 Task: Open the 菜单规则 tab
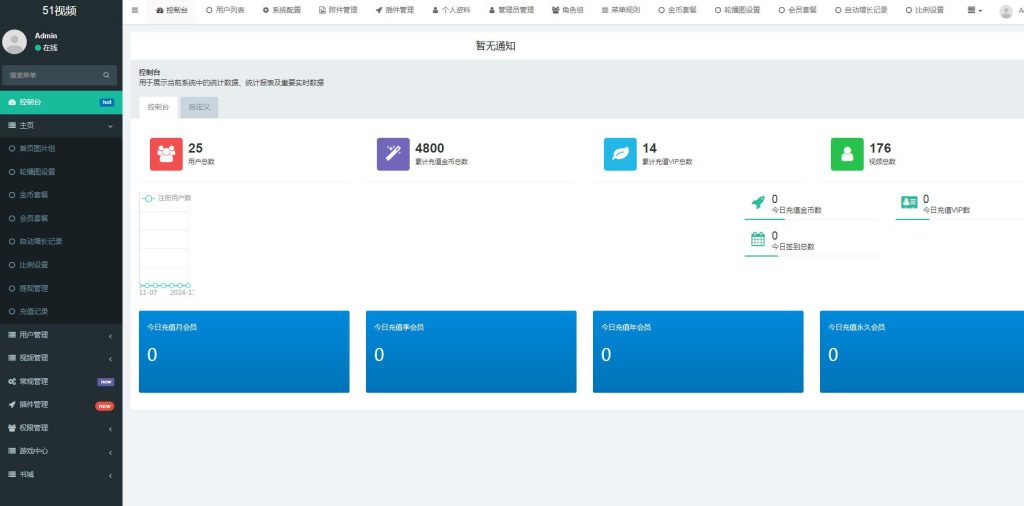point(620,10)
